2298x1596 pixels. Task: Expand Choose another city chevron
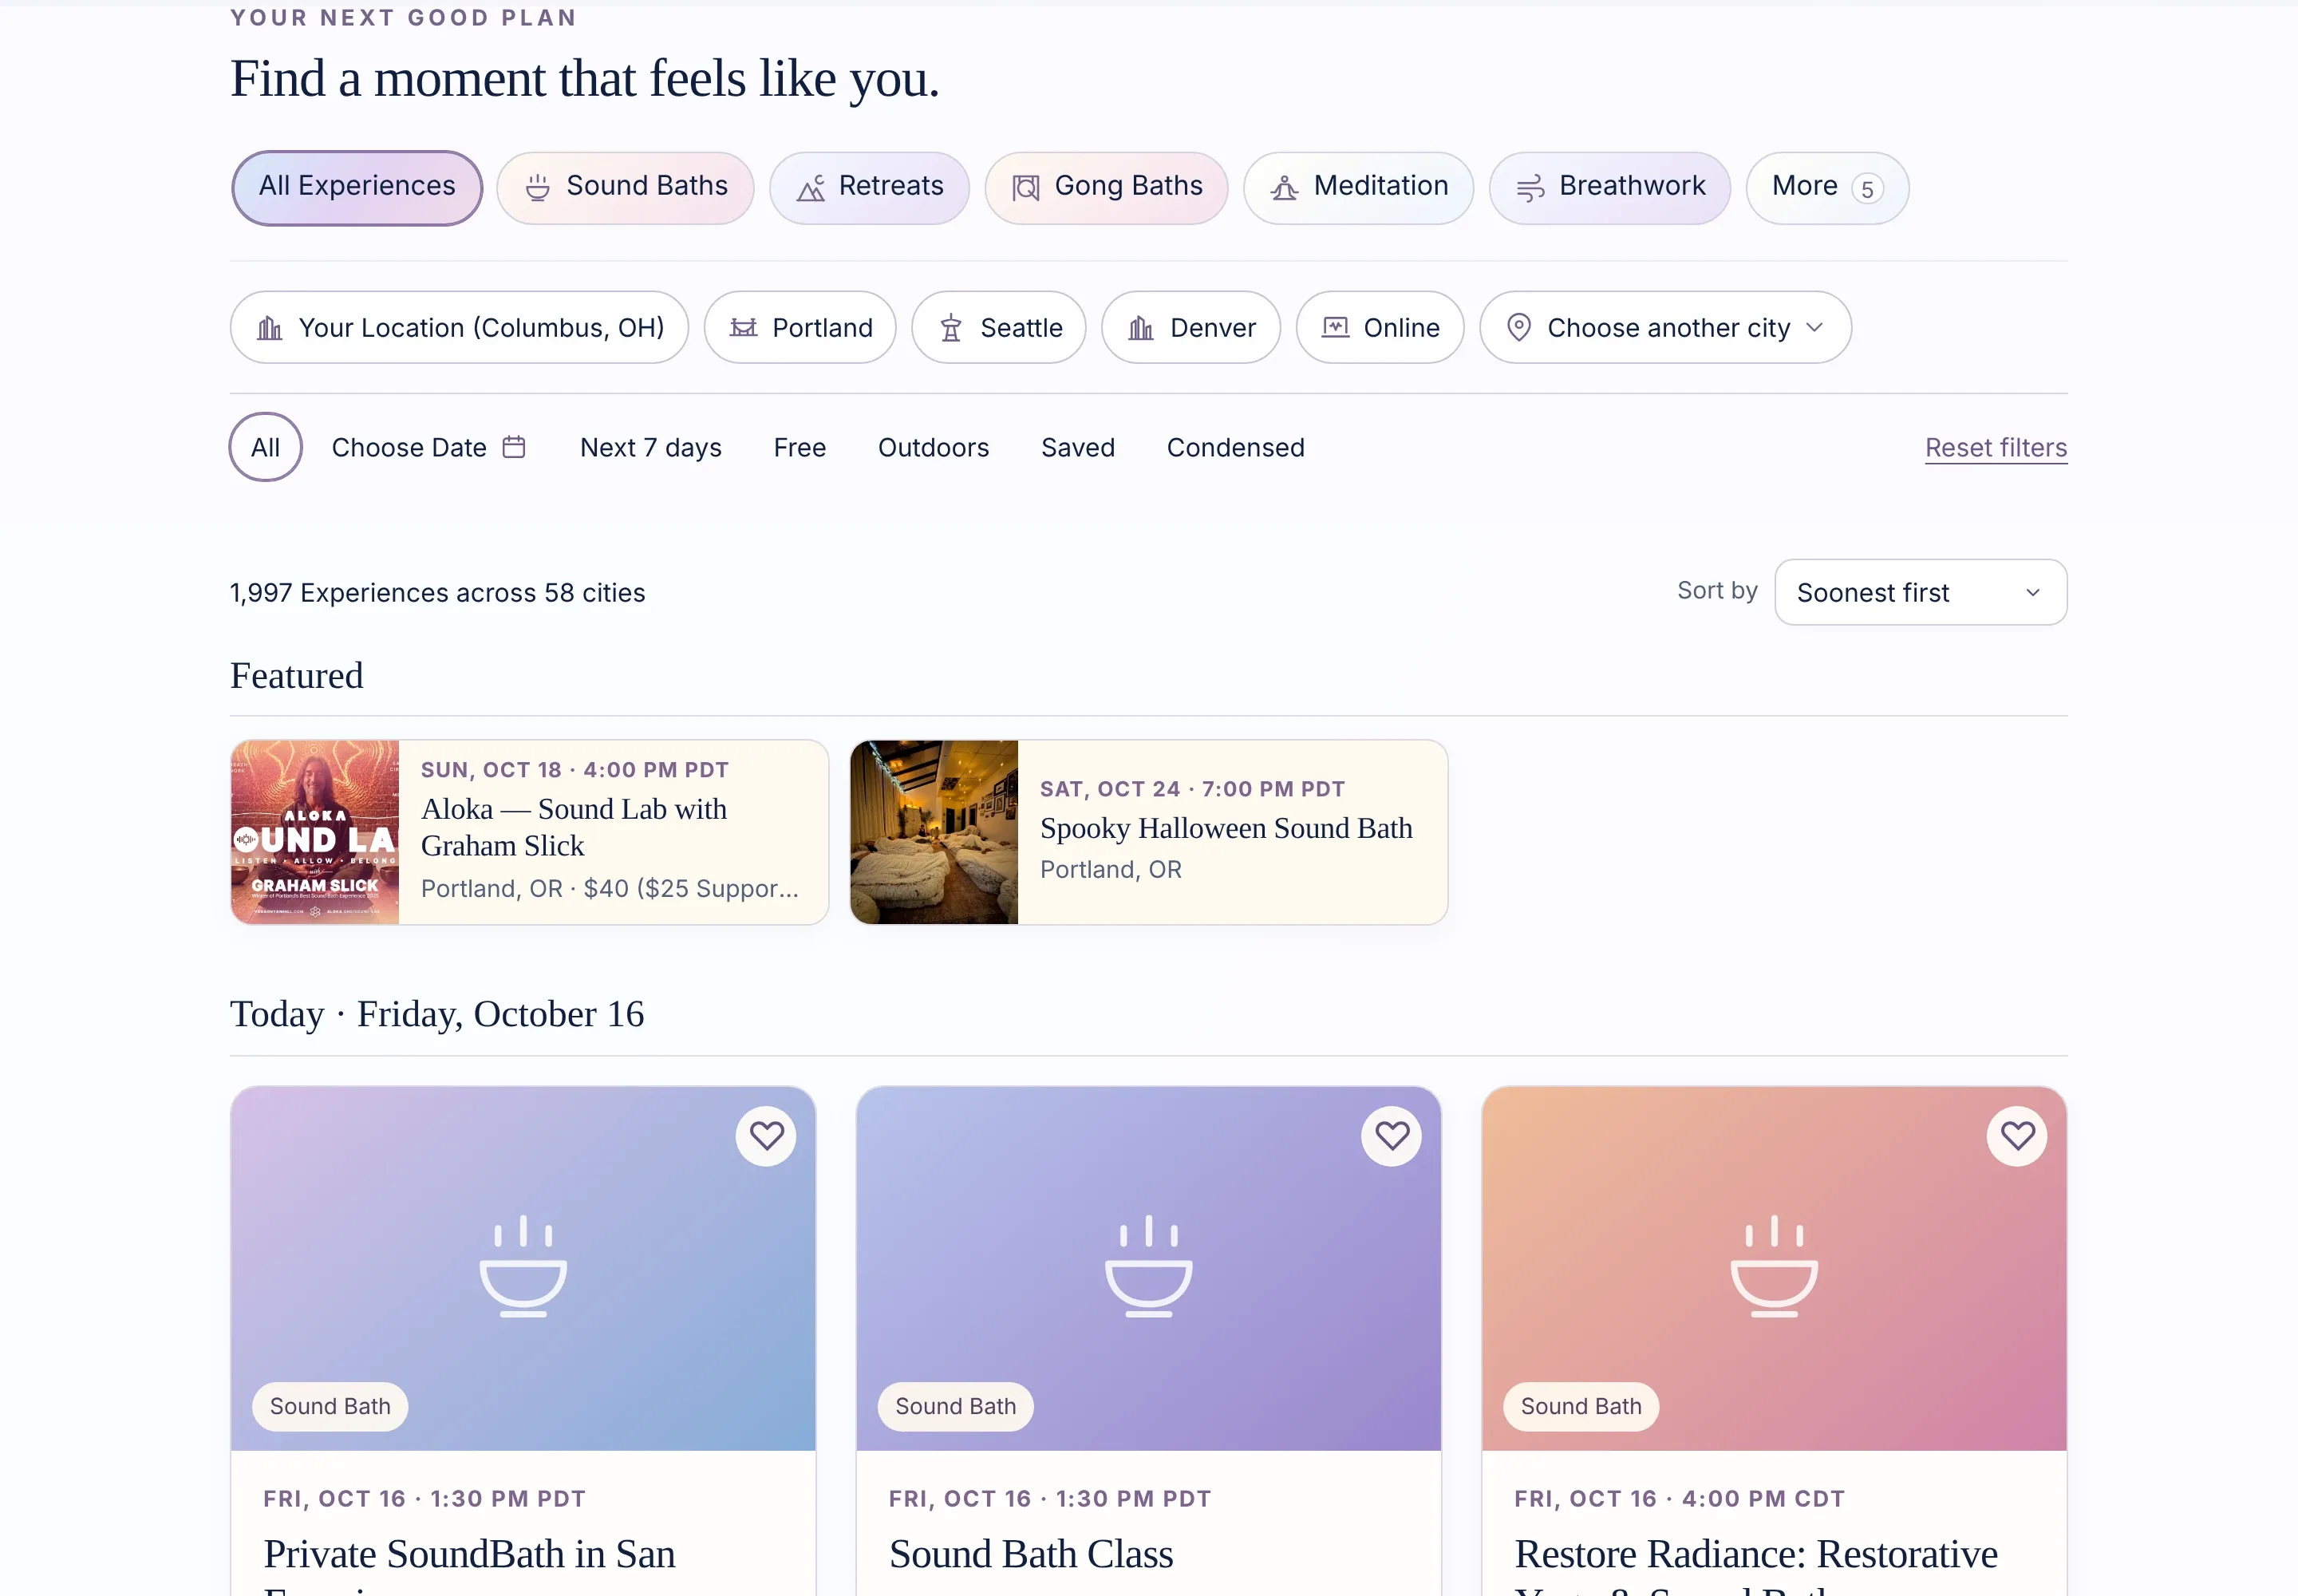click(1815, 328)
